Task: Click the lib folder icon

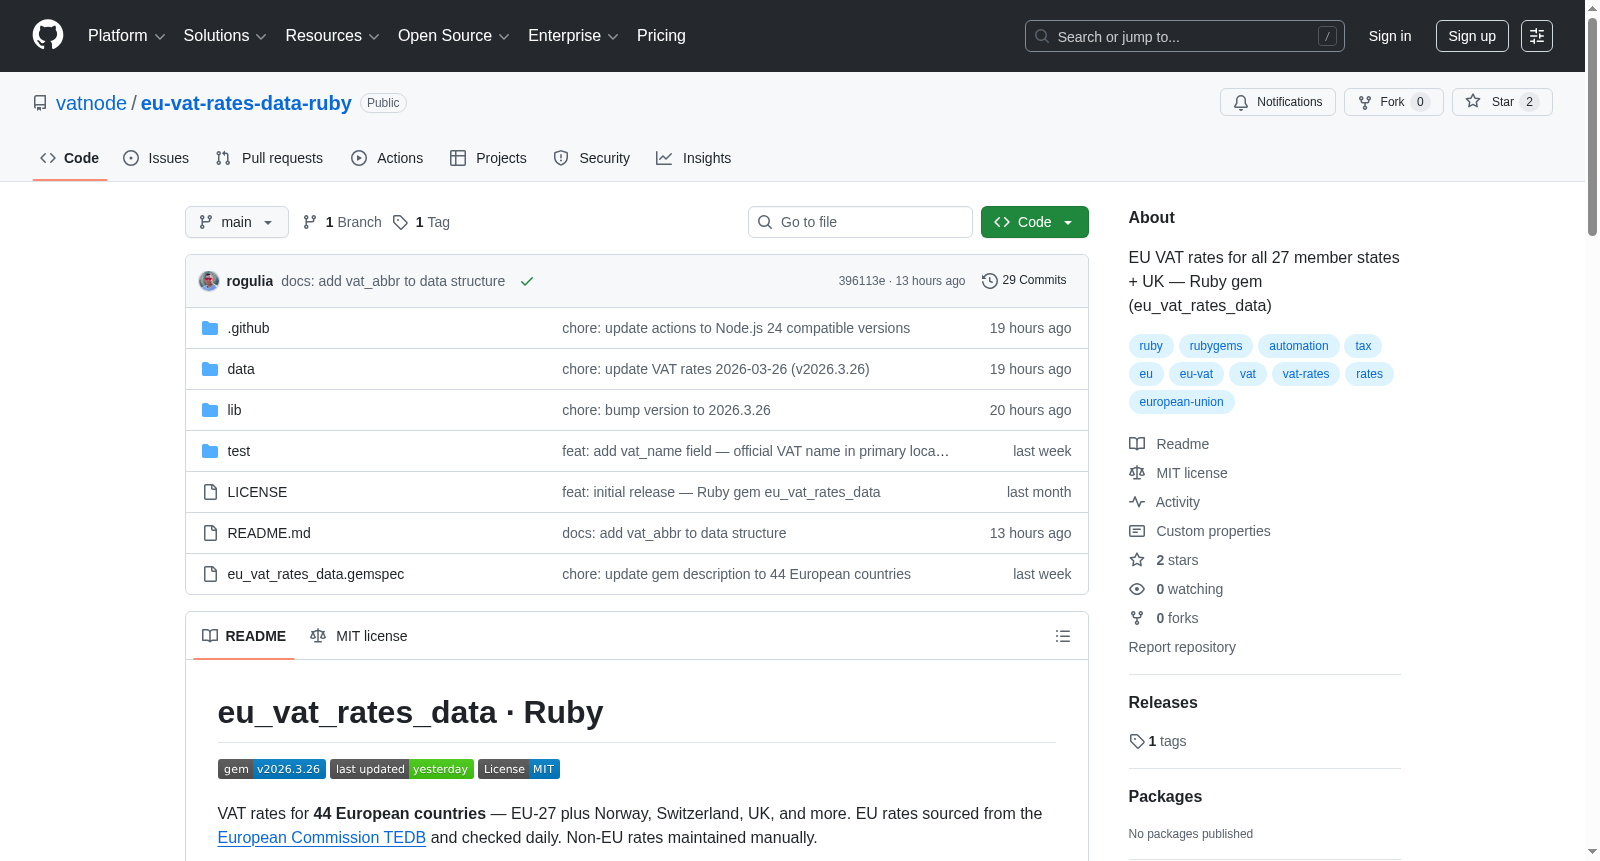Action: [x=210, y=410]
